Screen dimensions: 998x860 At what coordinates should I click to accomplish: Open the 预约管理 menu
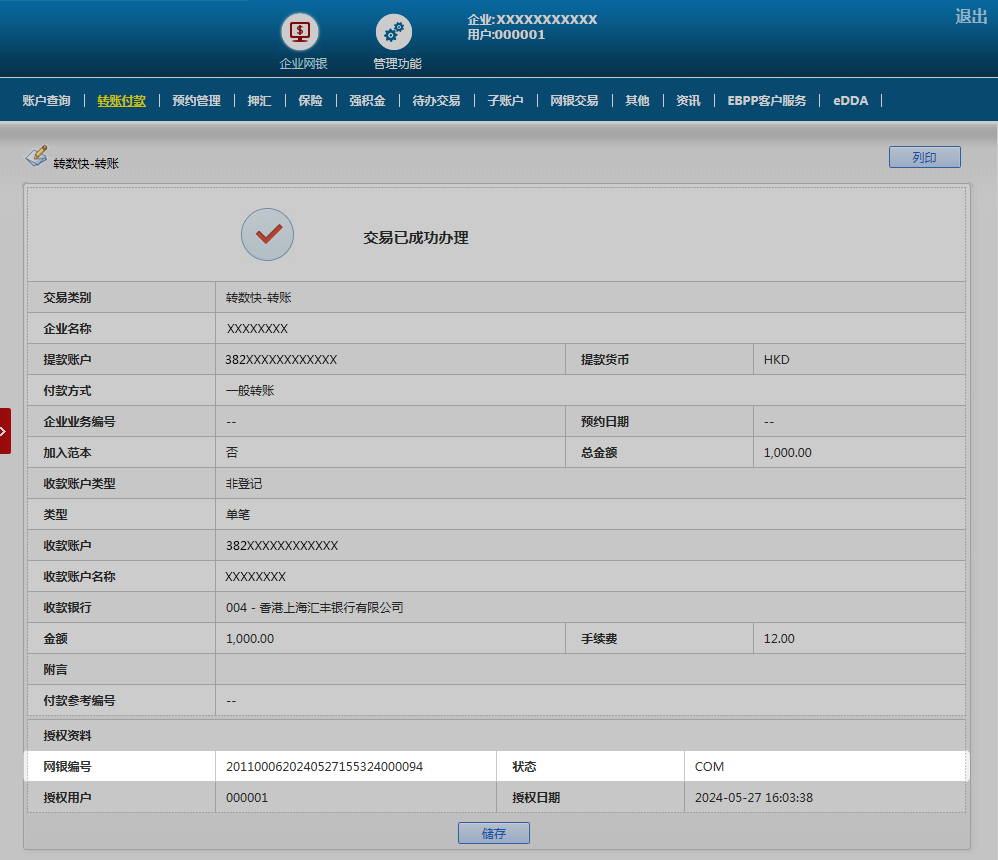tap(196, 101)
